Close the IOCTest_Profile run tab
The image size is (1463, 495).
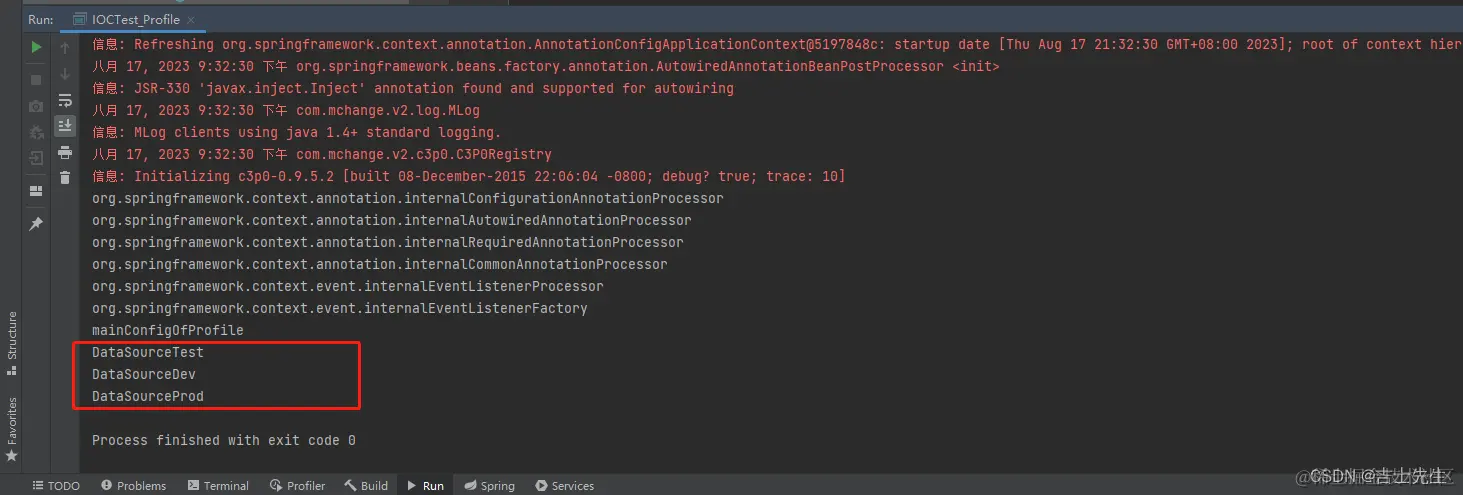(191, 19)
